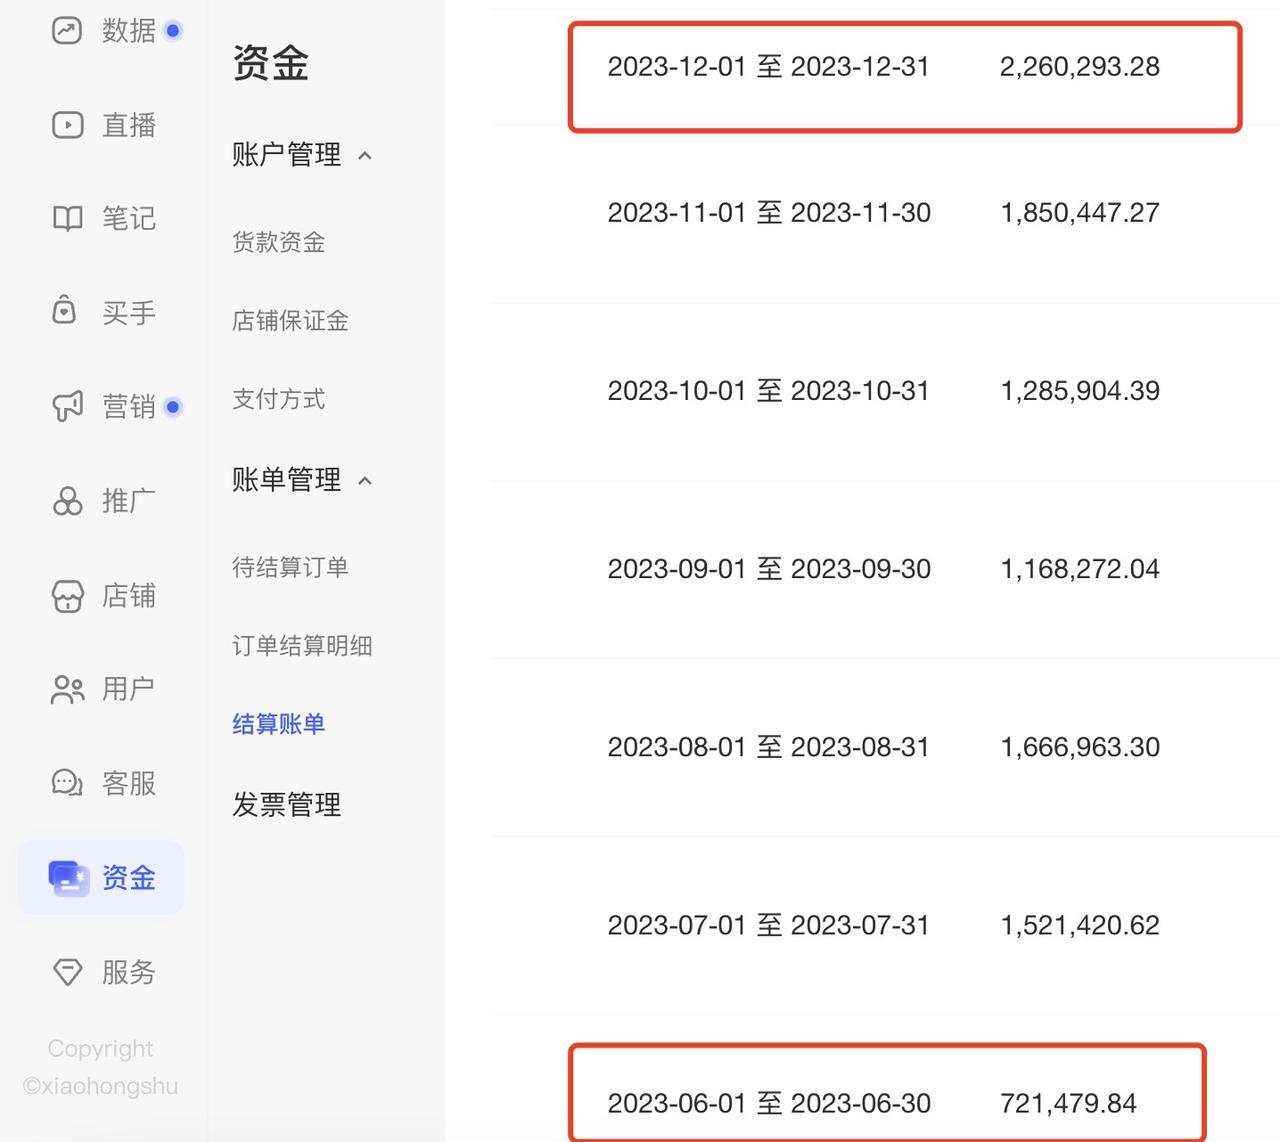
Task: Open the 服务 (Services) sidebar icon
Action: coord(65,971)
